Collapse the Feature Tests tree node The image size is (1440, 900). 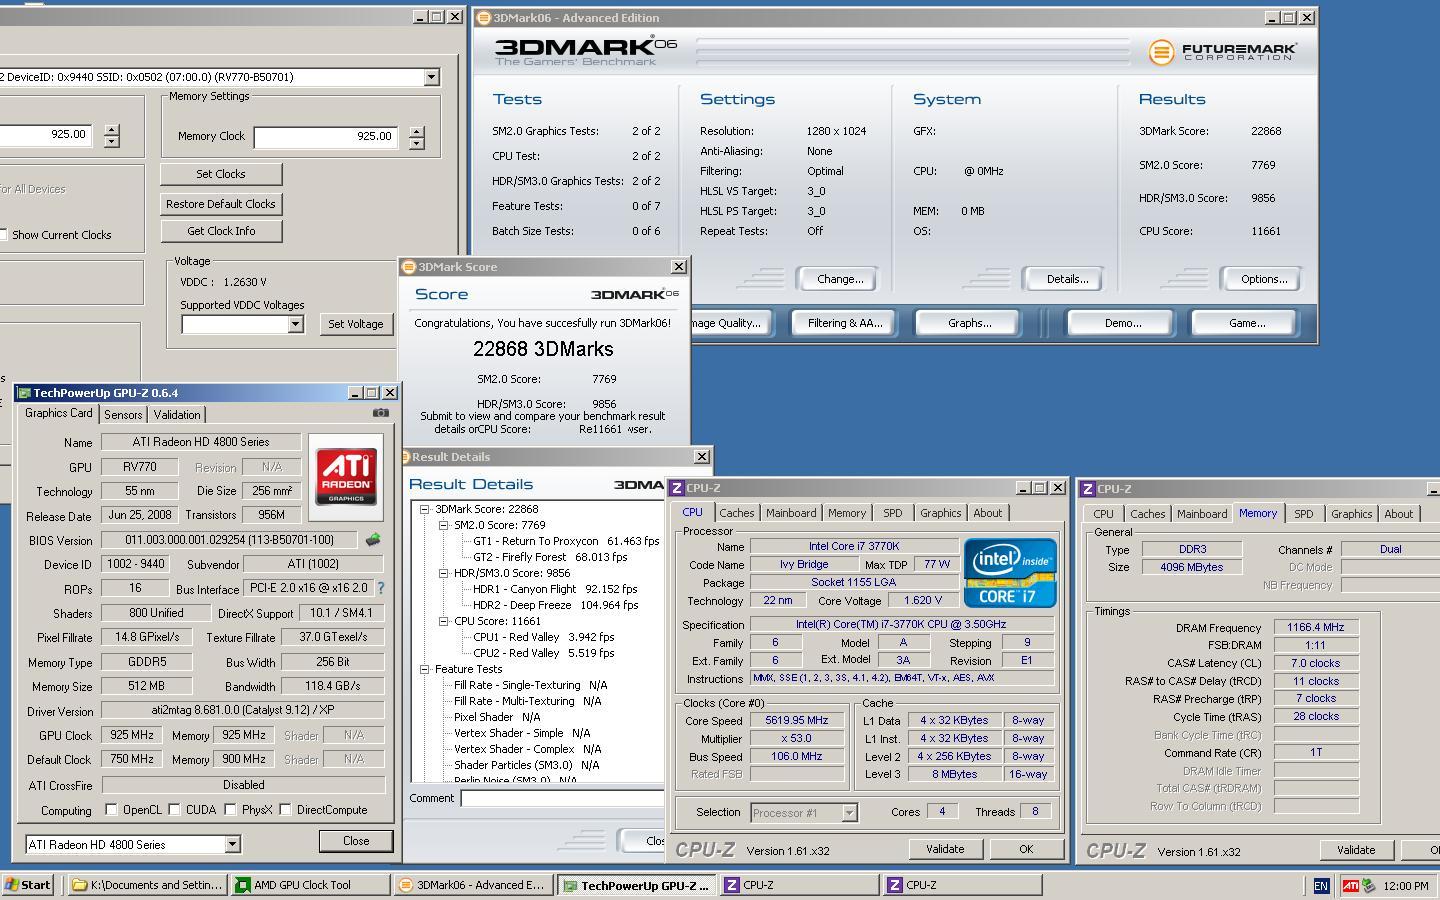click(424, 669)
